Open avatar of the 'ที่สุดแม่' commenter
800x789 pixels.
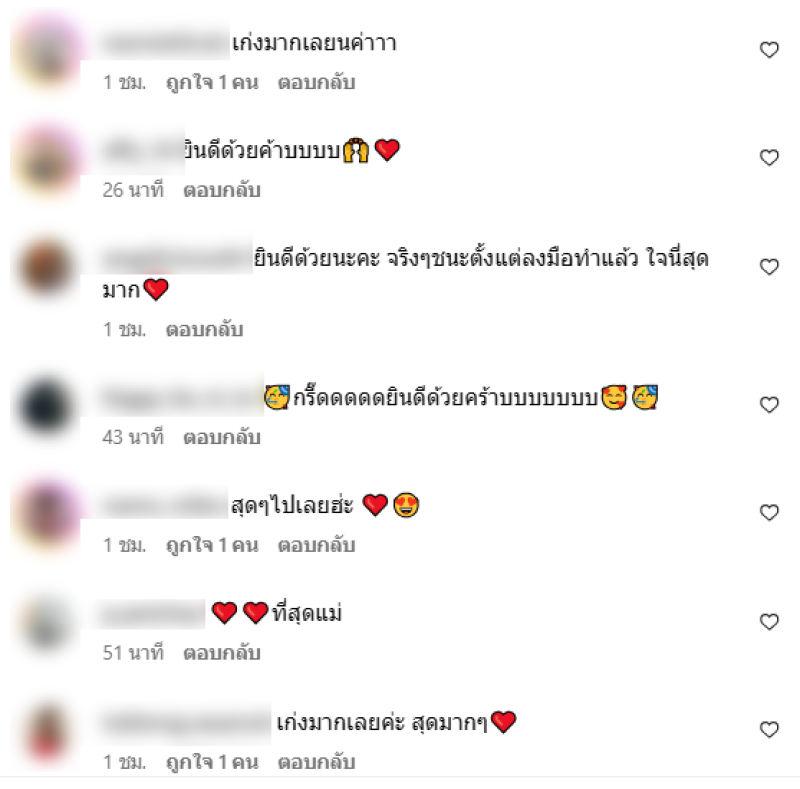coord(46,625)
